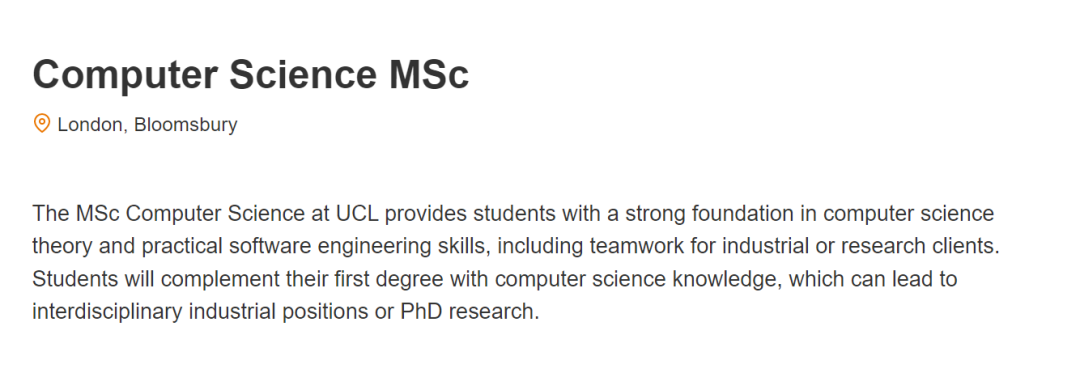Viewport: 1080px width, 390px height.
Task: Click the word "Computer" in the heading
Action: [125, 74]
